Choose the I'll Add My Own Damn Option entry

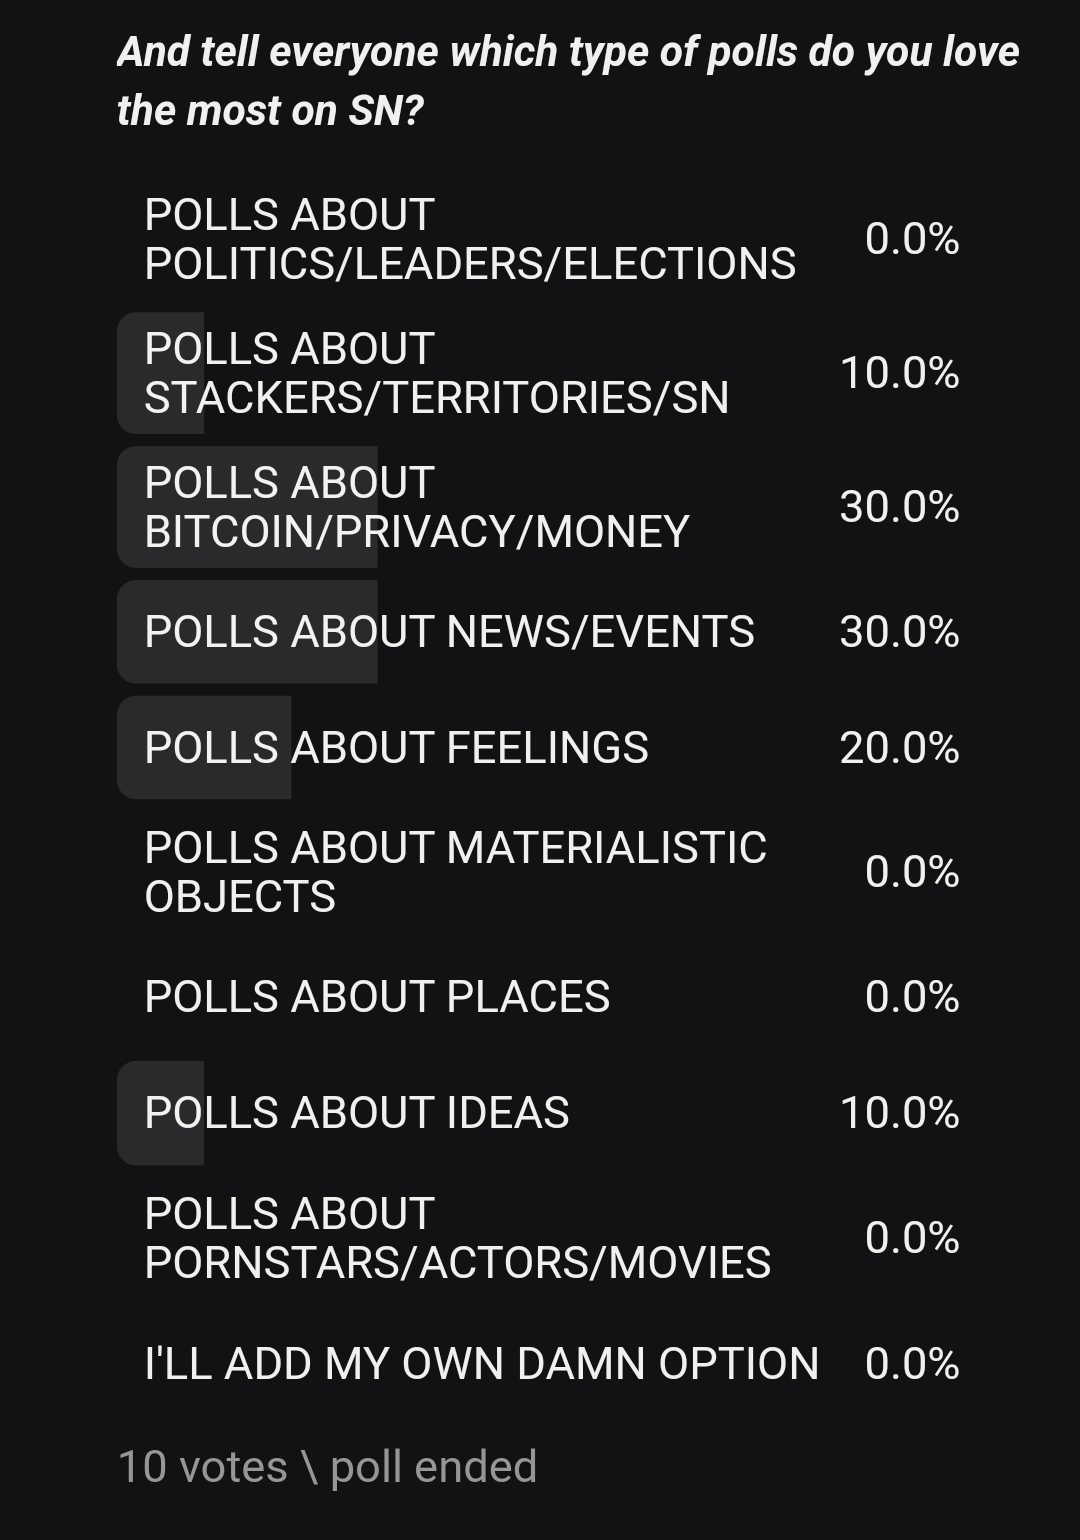click(x=481, y=1364)
